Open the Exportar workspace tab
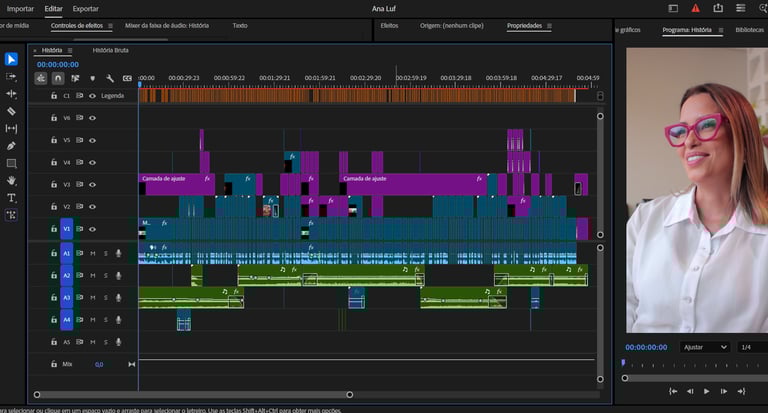768x413 pixels. click(x=86, y=8)
